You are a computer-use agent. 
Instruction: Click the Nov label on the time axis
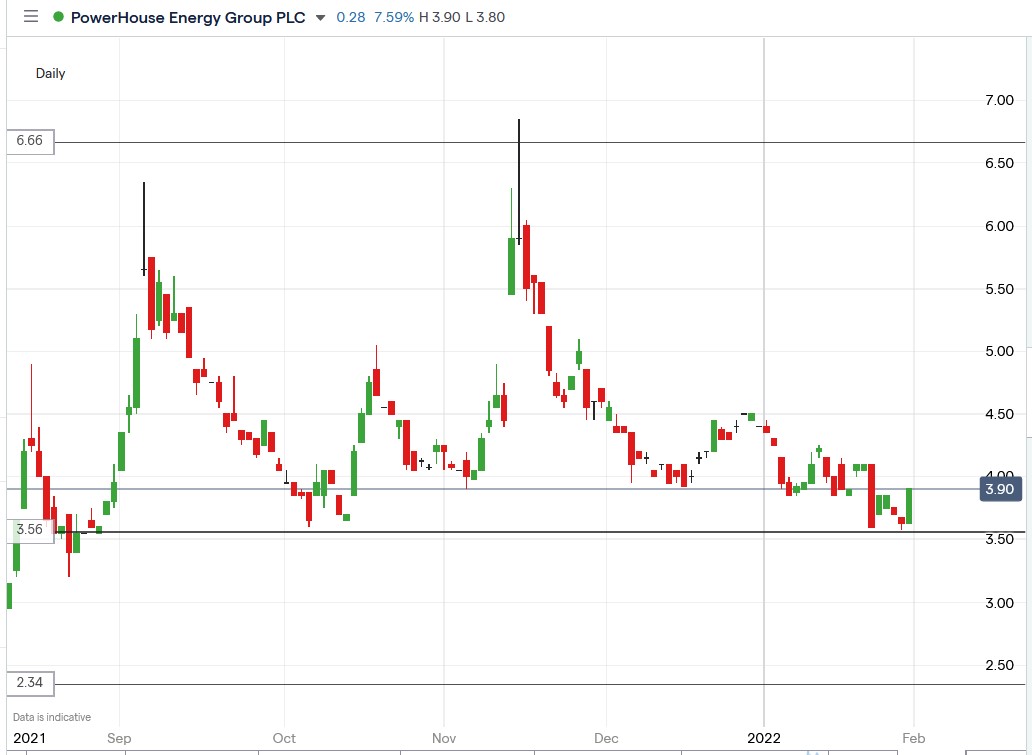(443, 738)
